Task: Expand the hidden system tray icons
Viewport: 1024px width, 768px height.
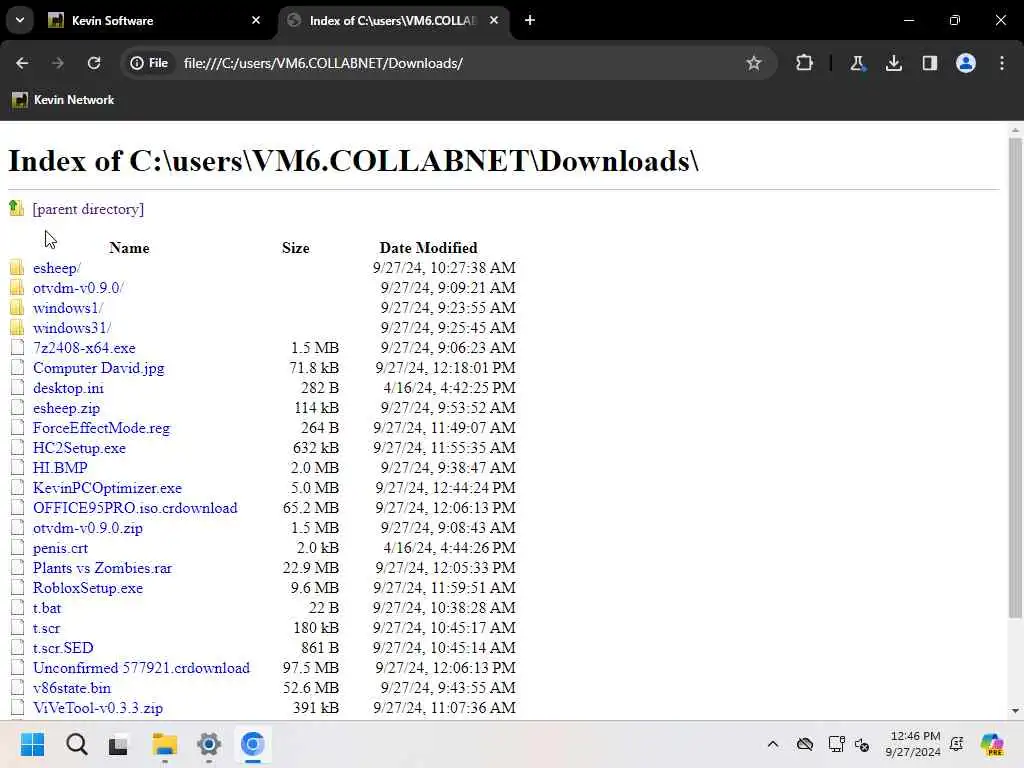Action: [773, 744]
